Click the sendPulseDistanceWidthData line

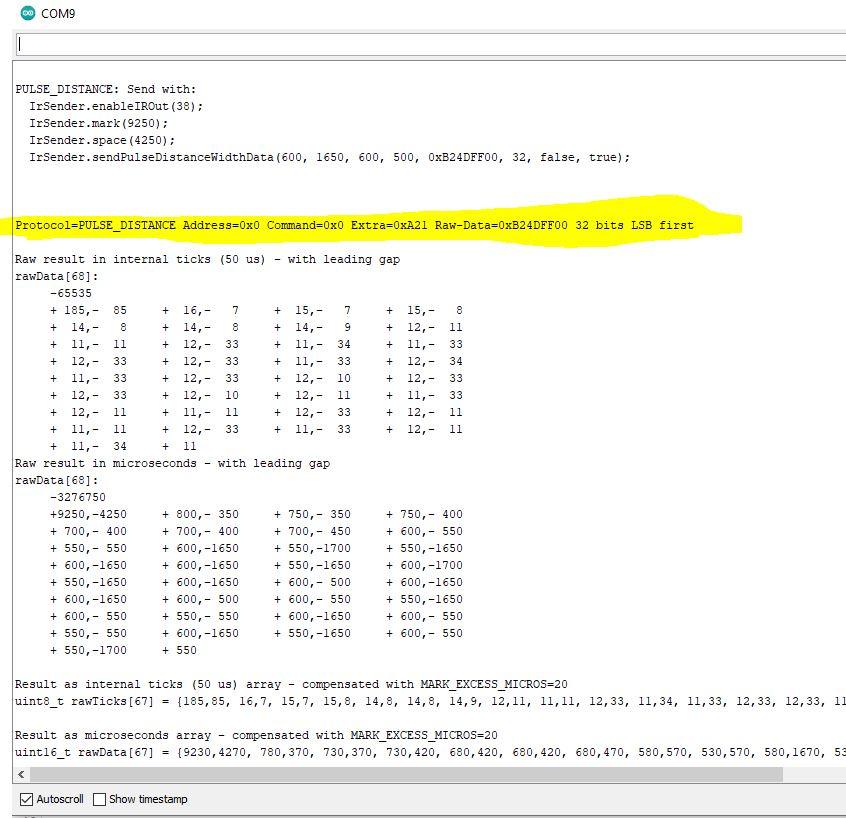(x=329, y=158)
